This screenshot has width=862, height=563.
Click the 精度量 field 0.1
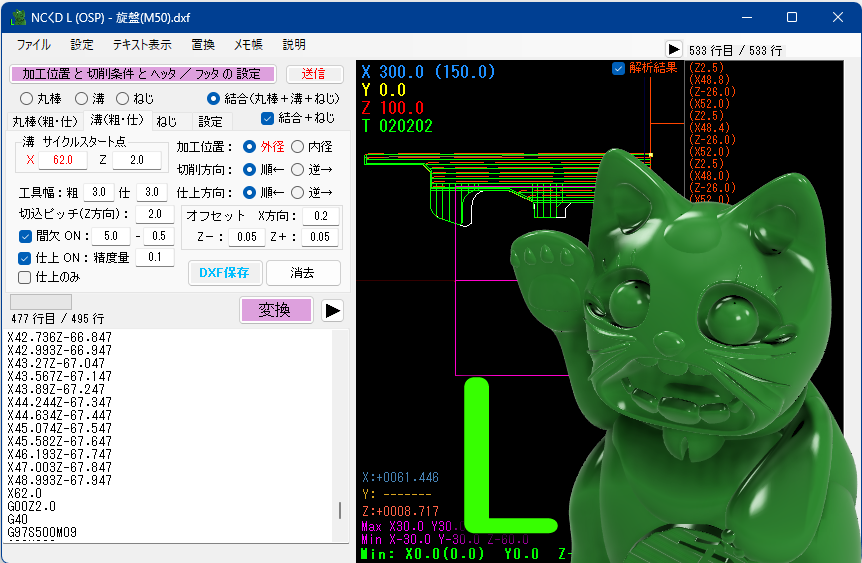coord(154,257)
